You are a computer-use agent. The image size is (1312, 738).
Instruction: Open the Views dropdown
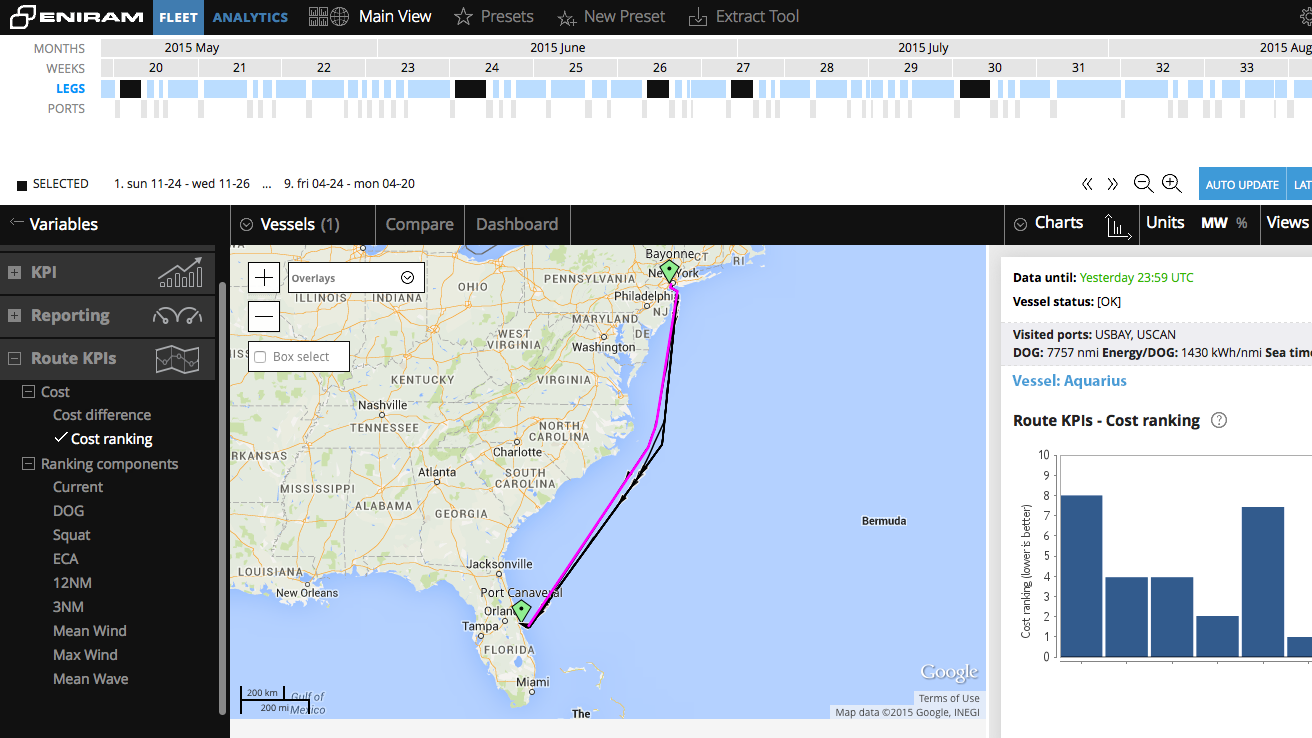click(1287, 223)
